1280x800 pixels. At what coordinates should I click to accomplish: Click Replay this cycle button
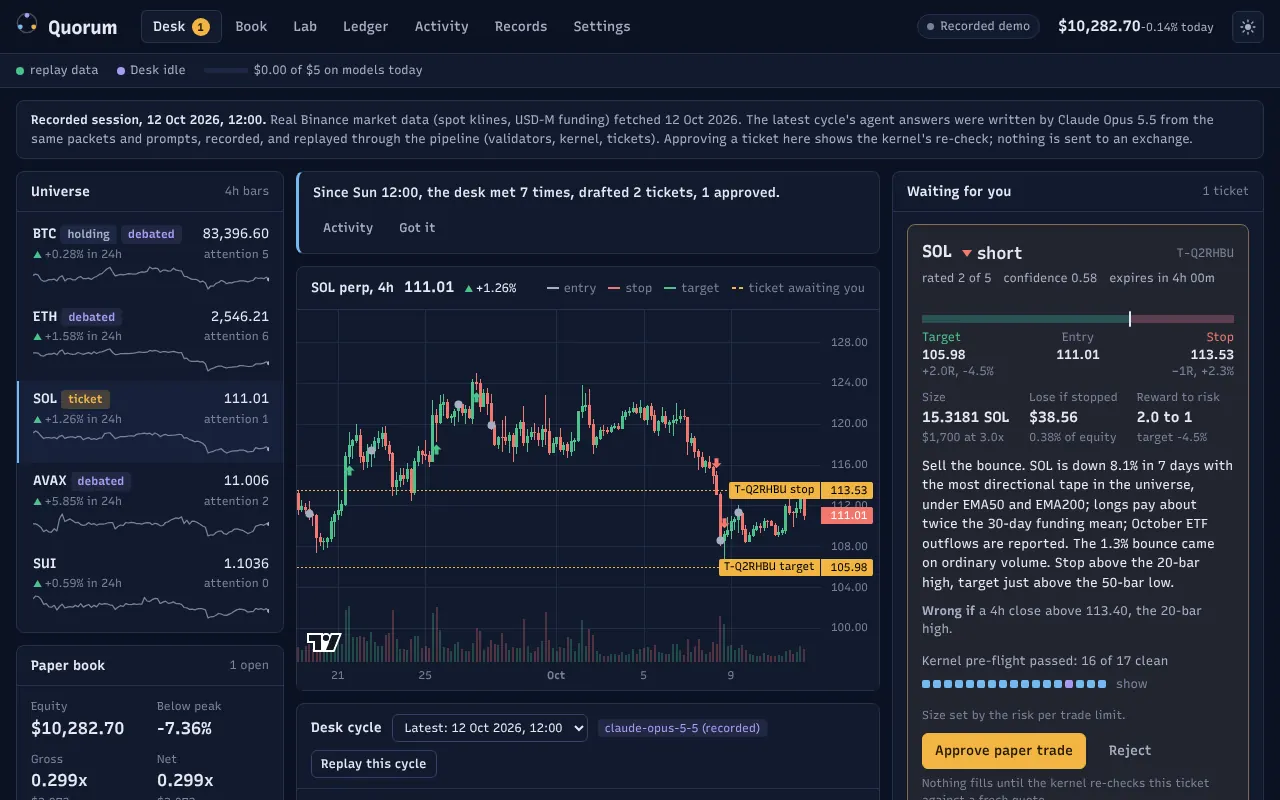374,763
